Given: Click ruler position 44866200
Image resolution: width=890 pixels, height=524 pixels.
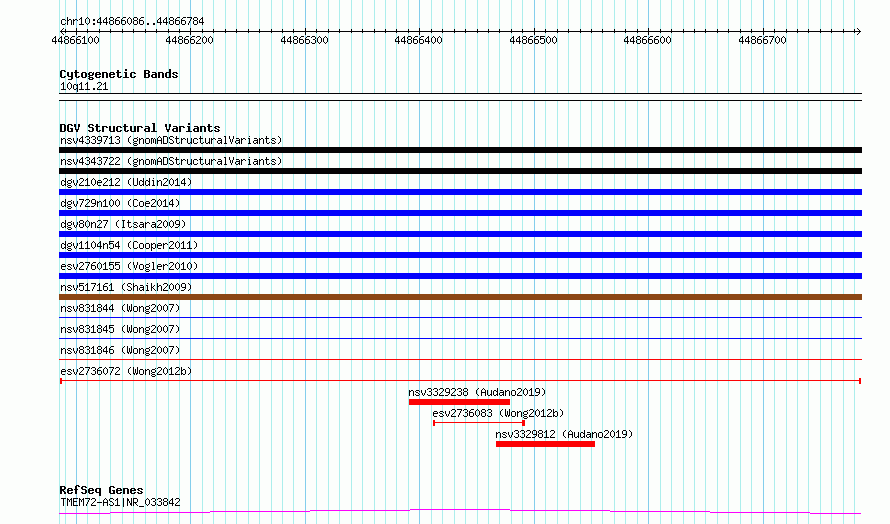Looking at the screenshot, I should coord(190,40).
